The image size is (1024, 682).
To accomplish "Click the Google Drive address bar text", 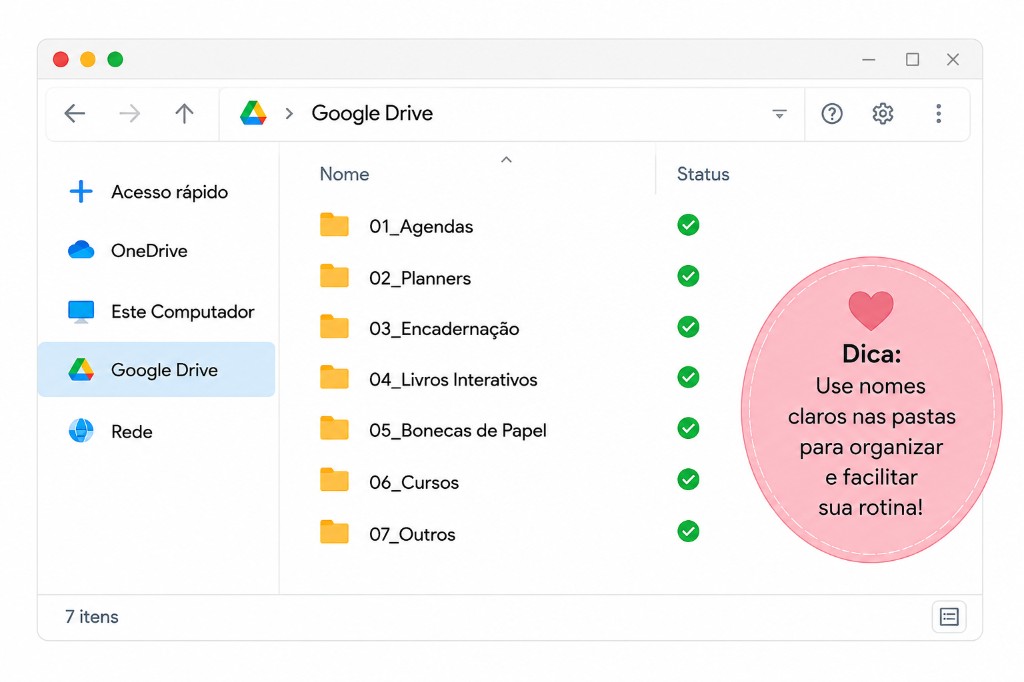I will [x=372, y=113].
